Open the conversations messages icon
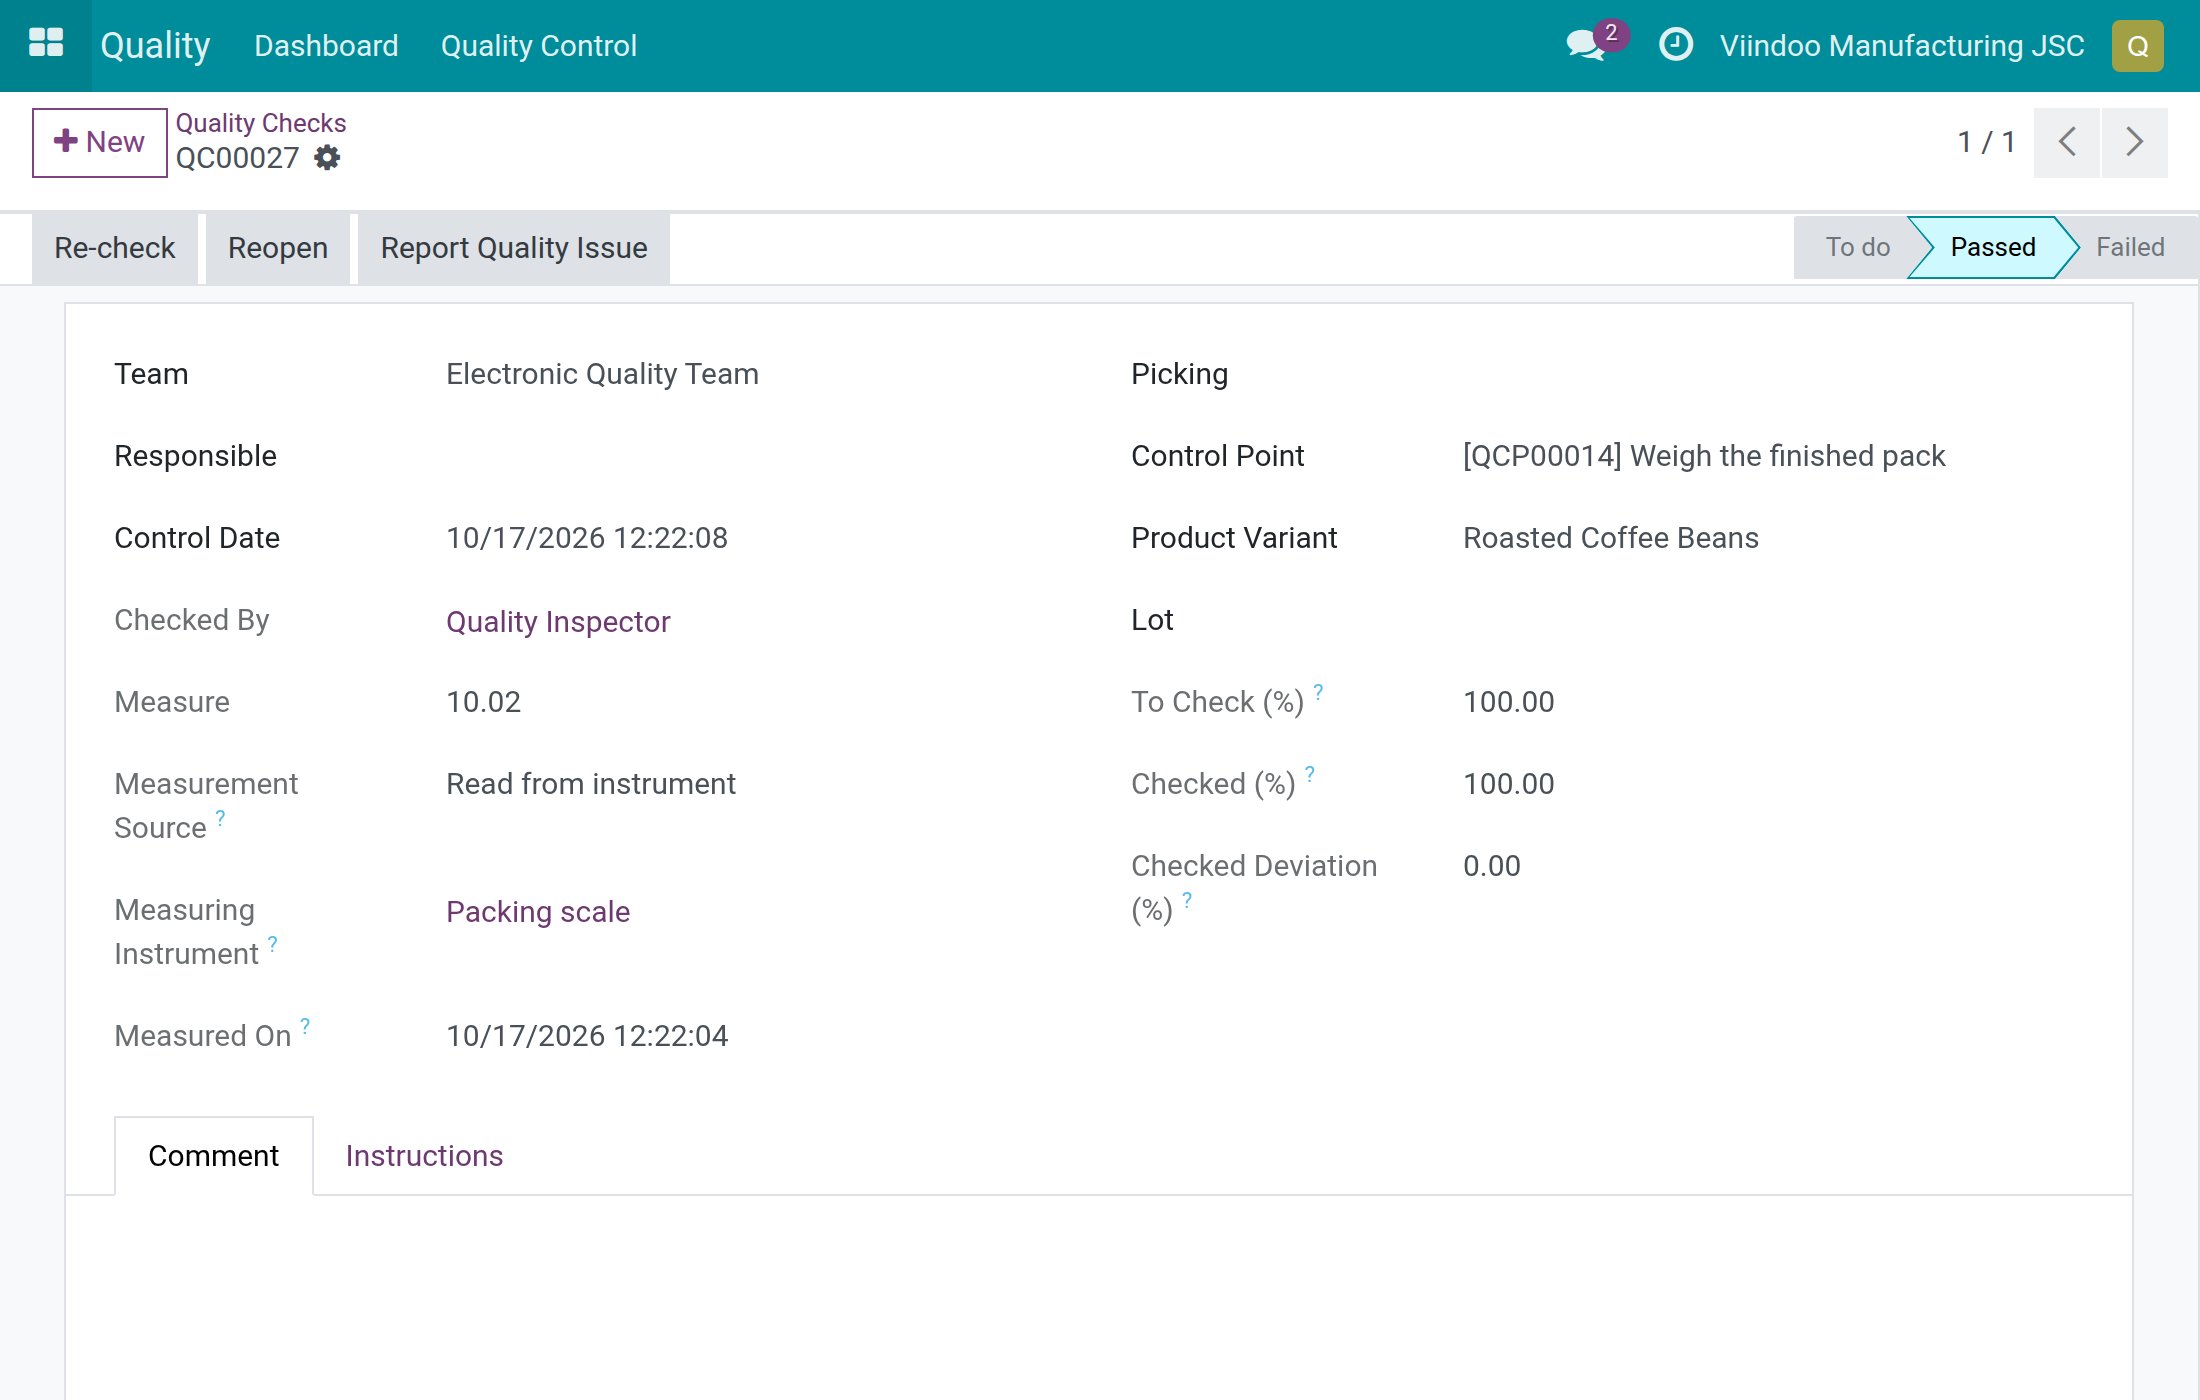The width and height of the screenshot is (2200, 1400). 1587,45
